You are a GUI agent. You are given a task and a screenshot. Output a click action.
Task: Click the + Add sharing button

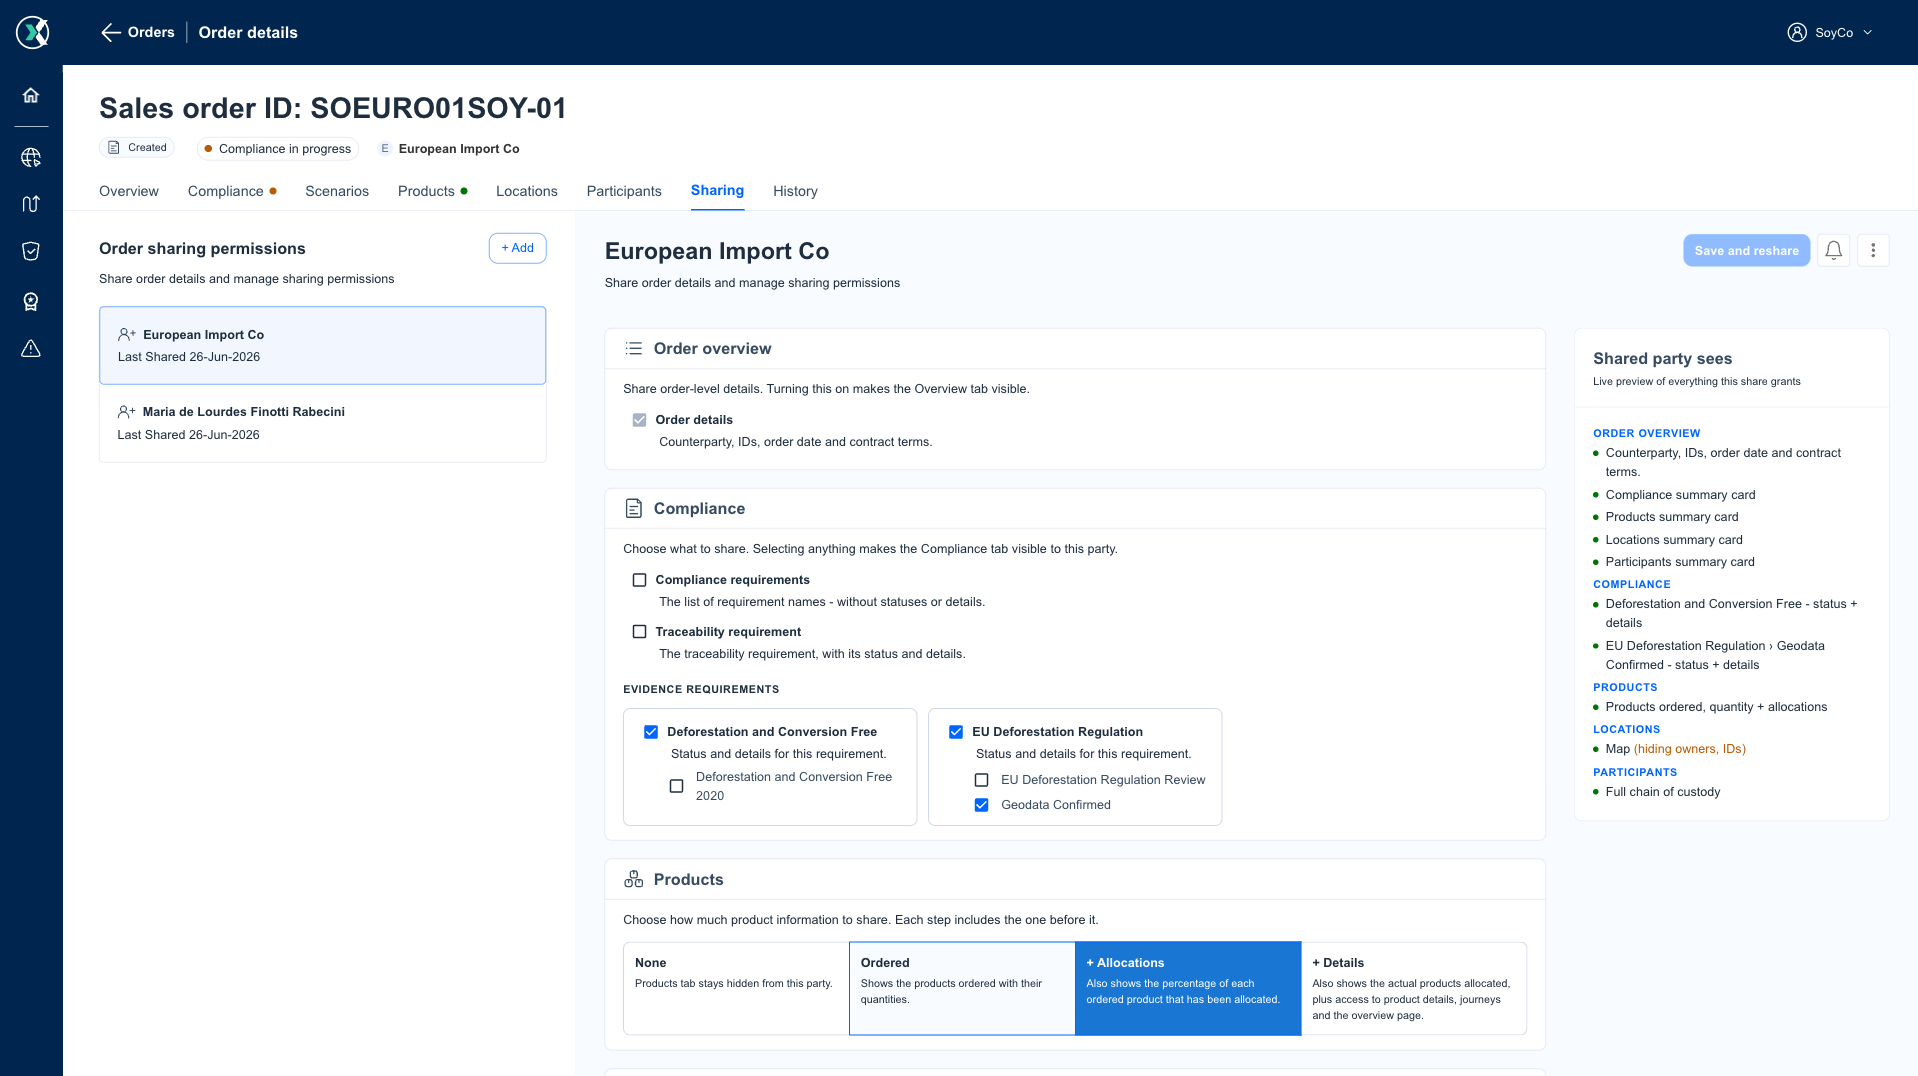(x=517, y=248)
